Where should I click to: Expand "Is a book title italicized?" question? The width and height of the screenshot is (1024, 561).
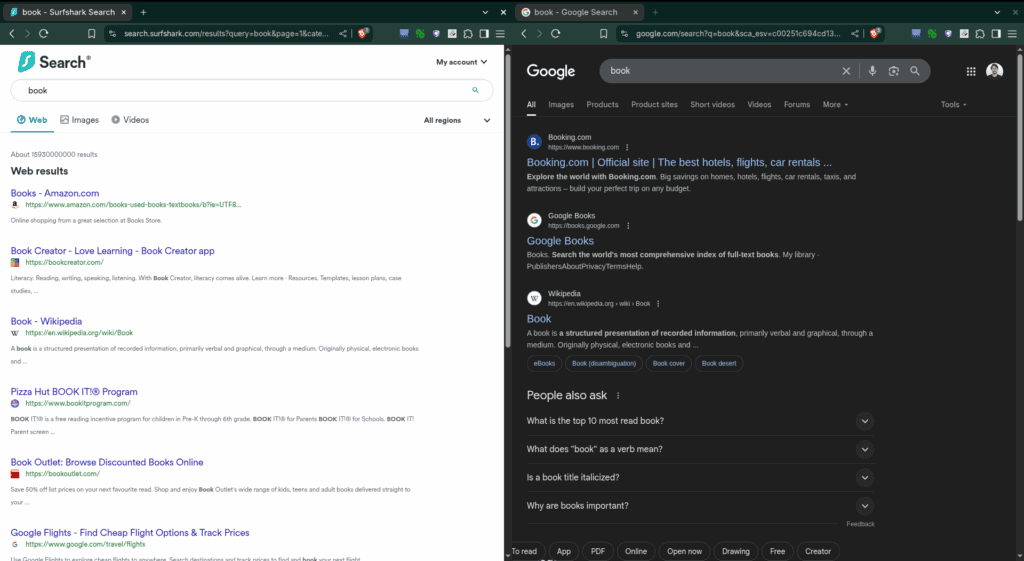865,478
